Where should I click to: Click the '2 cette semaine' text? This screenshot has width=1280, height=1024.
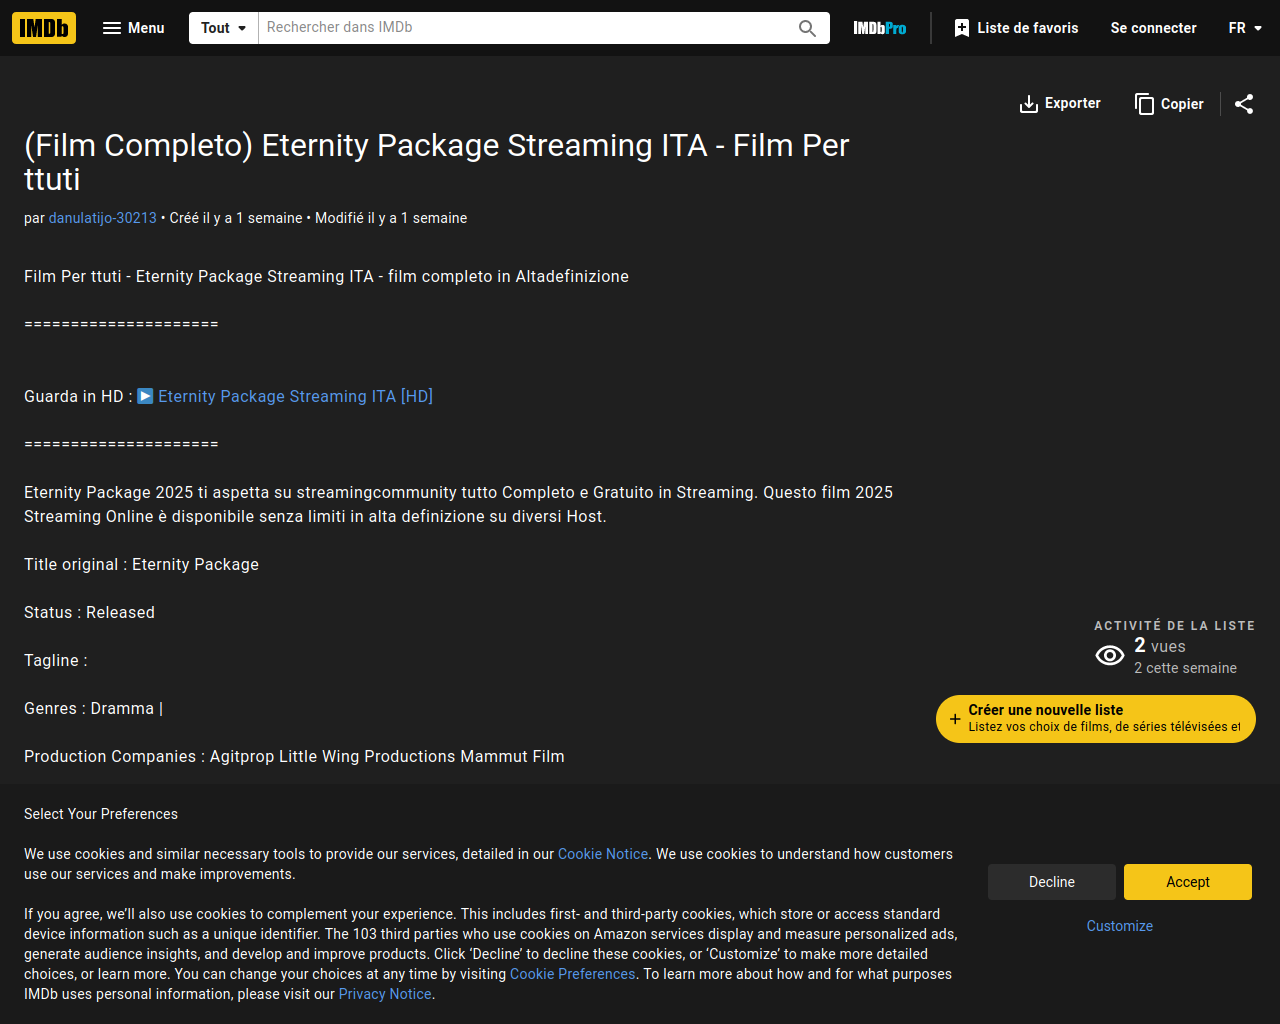click(1185, 668)
